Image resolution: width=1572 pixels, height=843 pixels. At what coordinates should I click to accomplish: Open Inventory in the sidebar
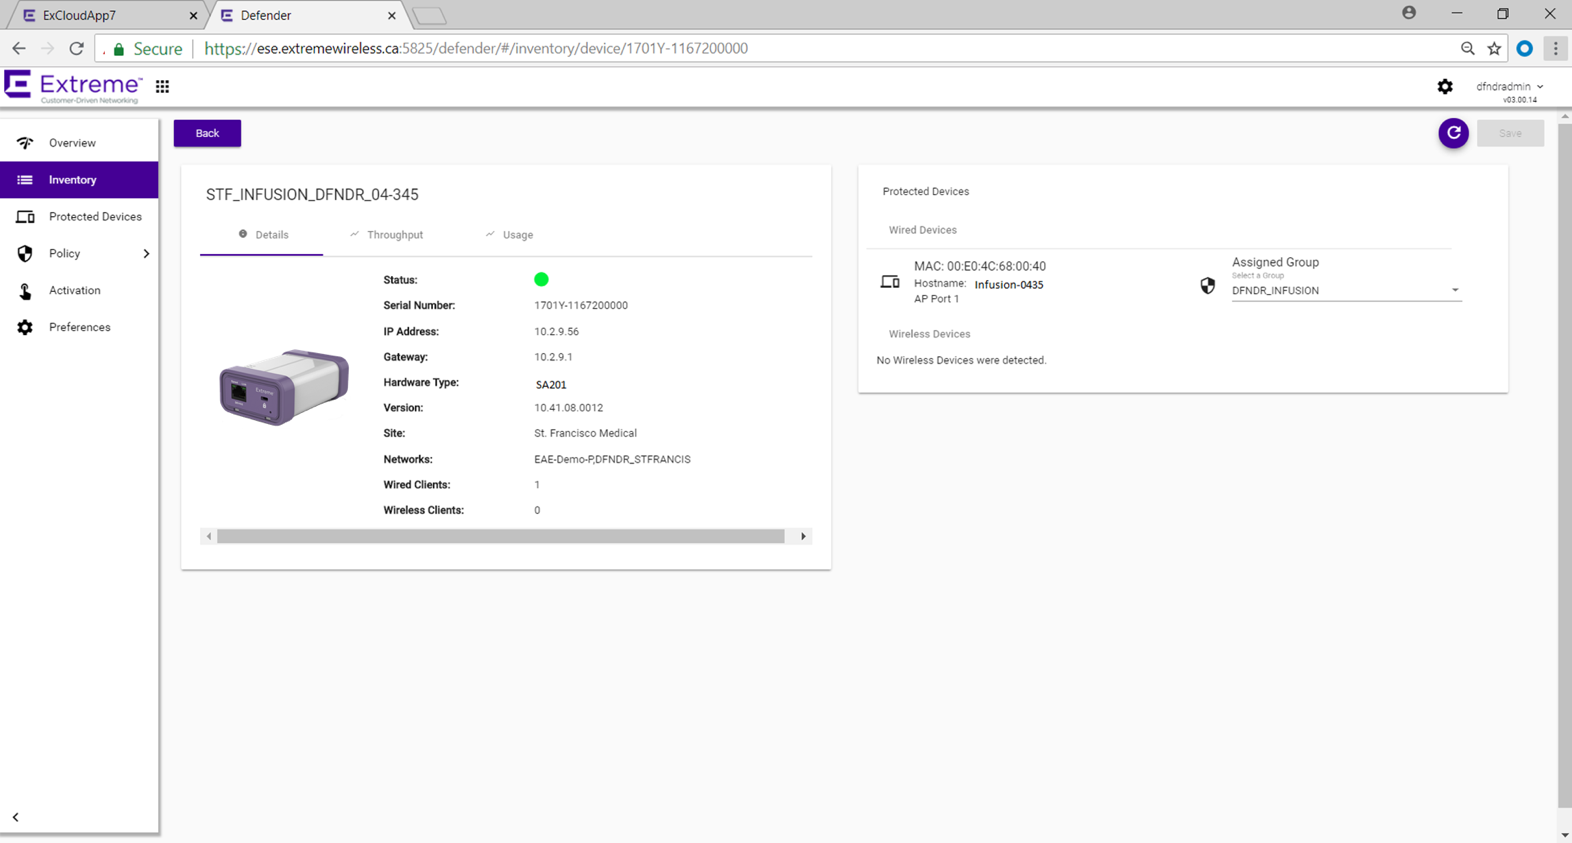(x=79, y=180)
